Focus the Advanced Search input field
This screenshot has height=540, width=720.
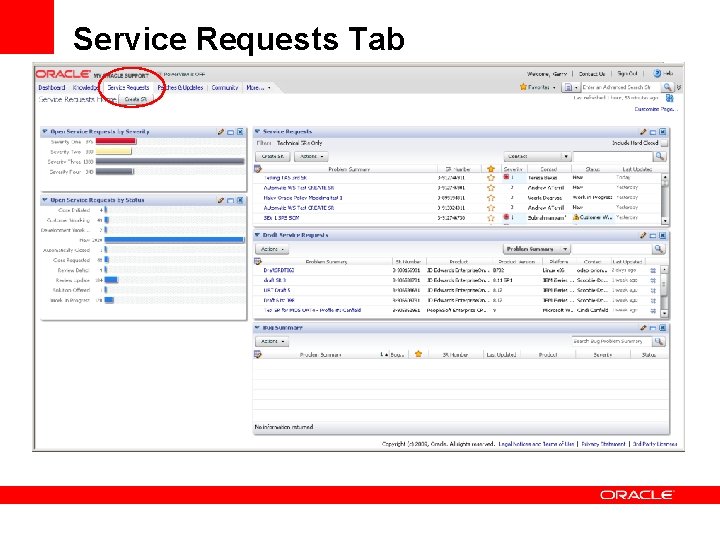(620, 87)
